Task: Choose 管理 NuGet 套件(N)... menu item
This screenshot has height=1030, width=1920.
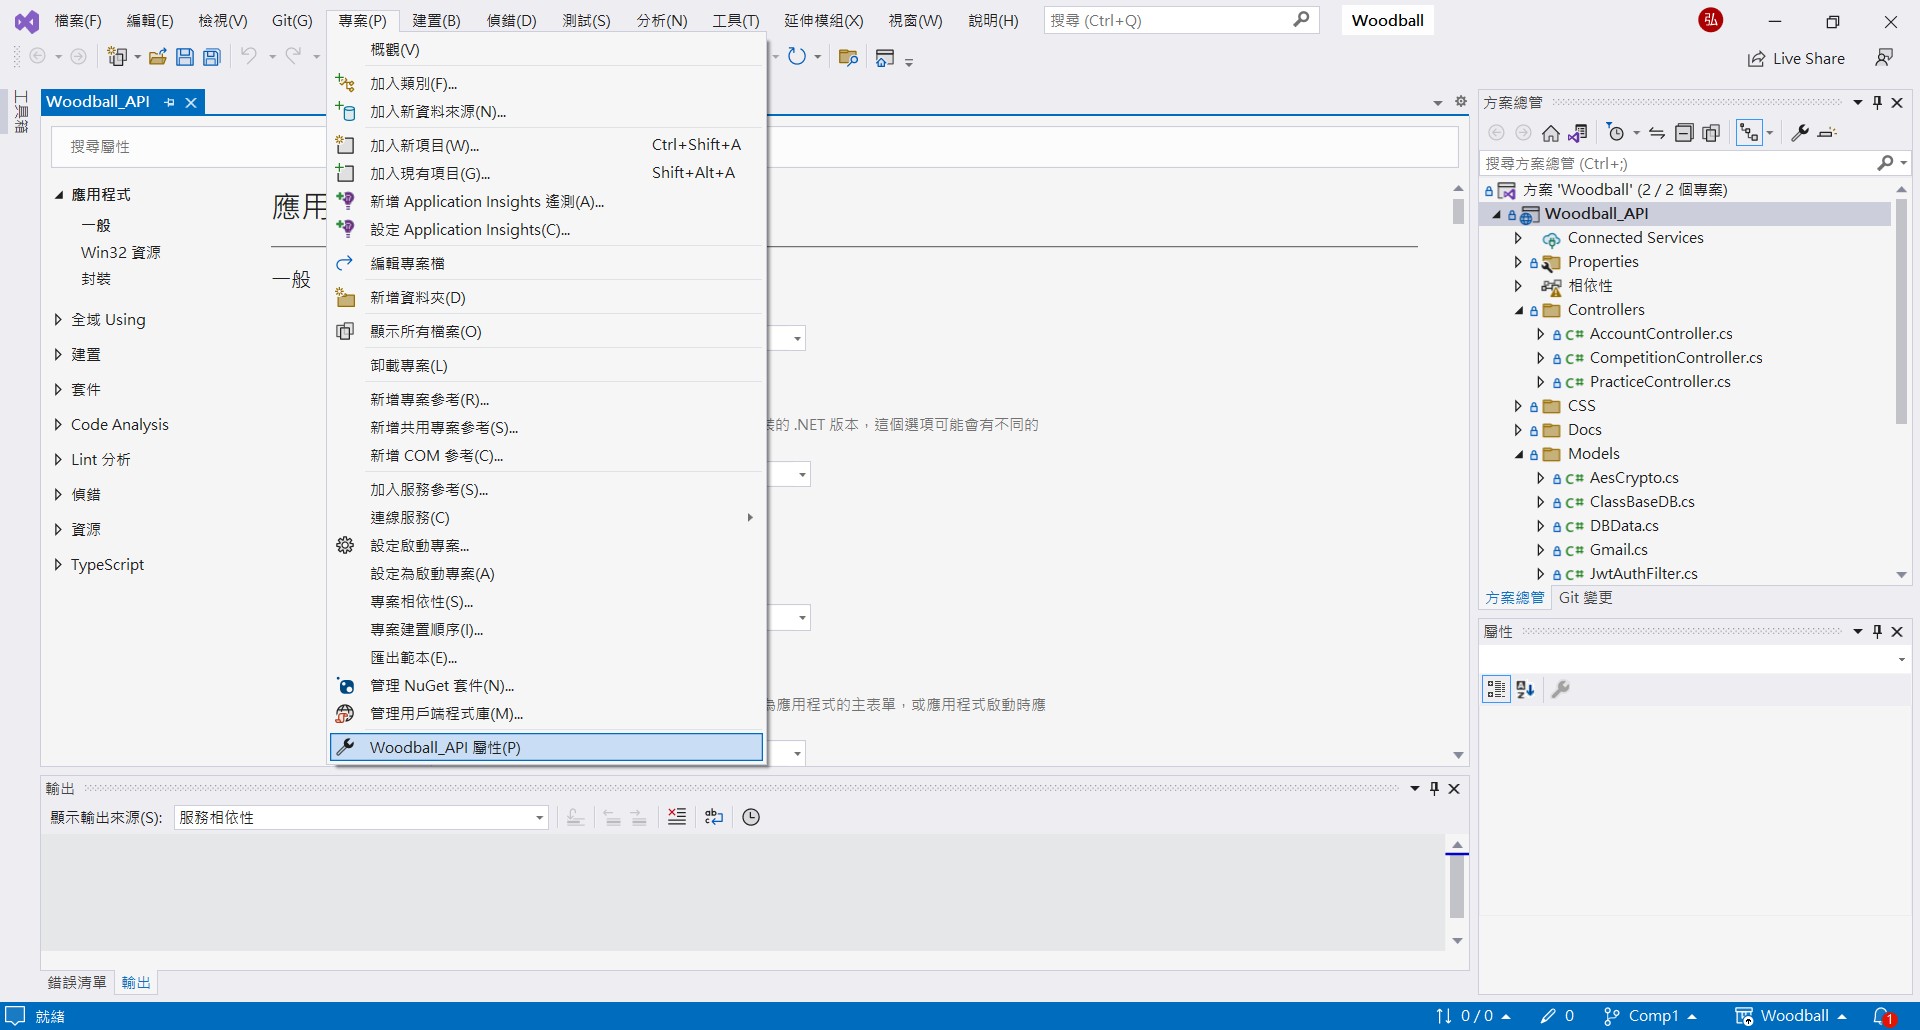Action: tap(546, 686)
